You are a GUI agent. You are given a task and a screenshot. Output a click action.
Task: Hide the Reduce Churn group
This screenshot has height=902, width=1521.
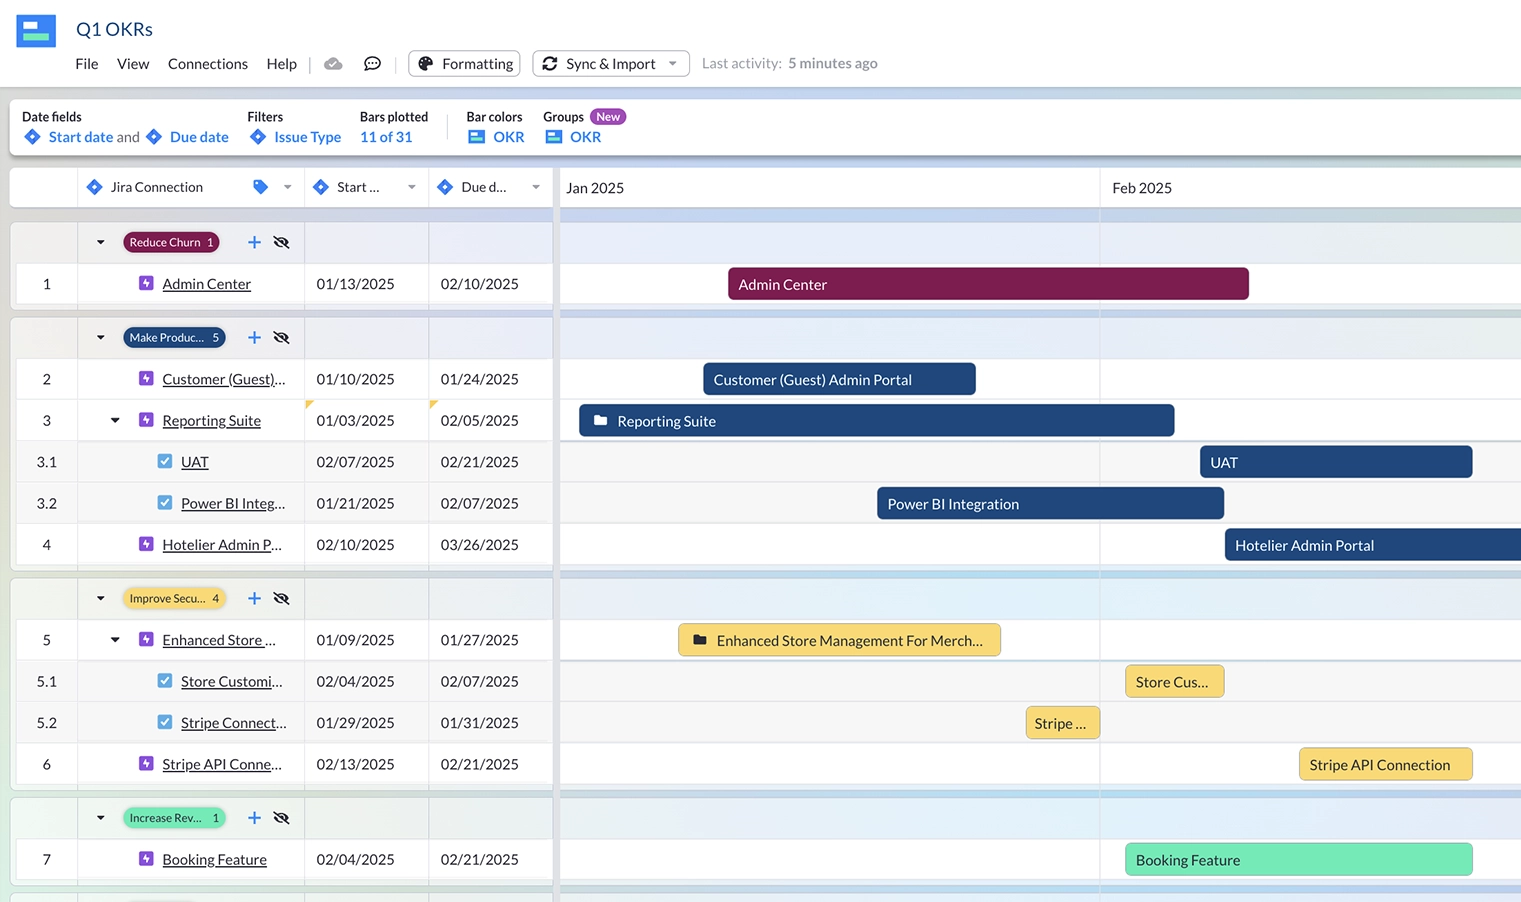point(281,242)
